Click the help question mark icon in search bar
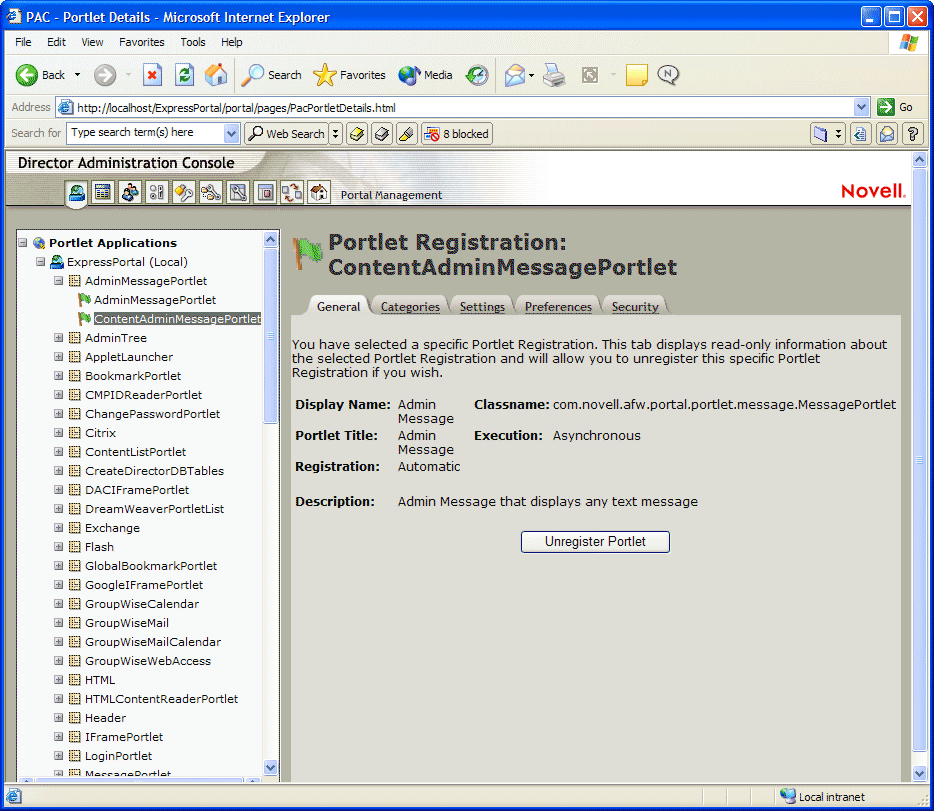The width and height of the screenshot is (934, 811). [913, 134]
